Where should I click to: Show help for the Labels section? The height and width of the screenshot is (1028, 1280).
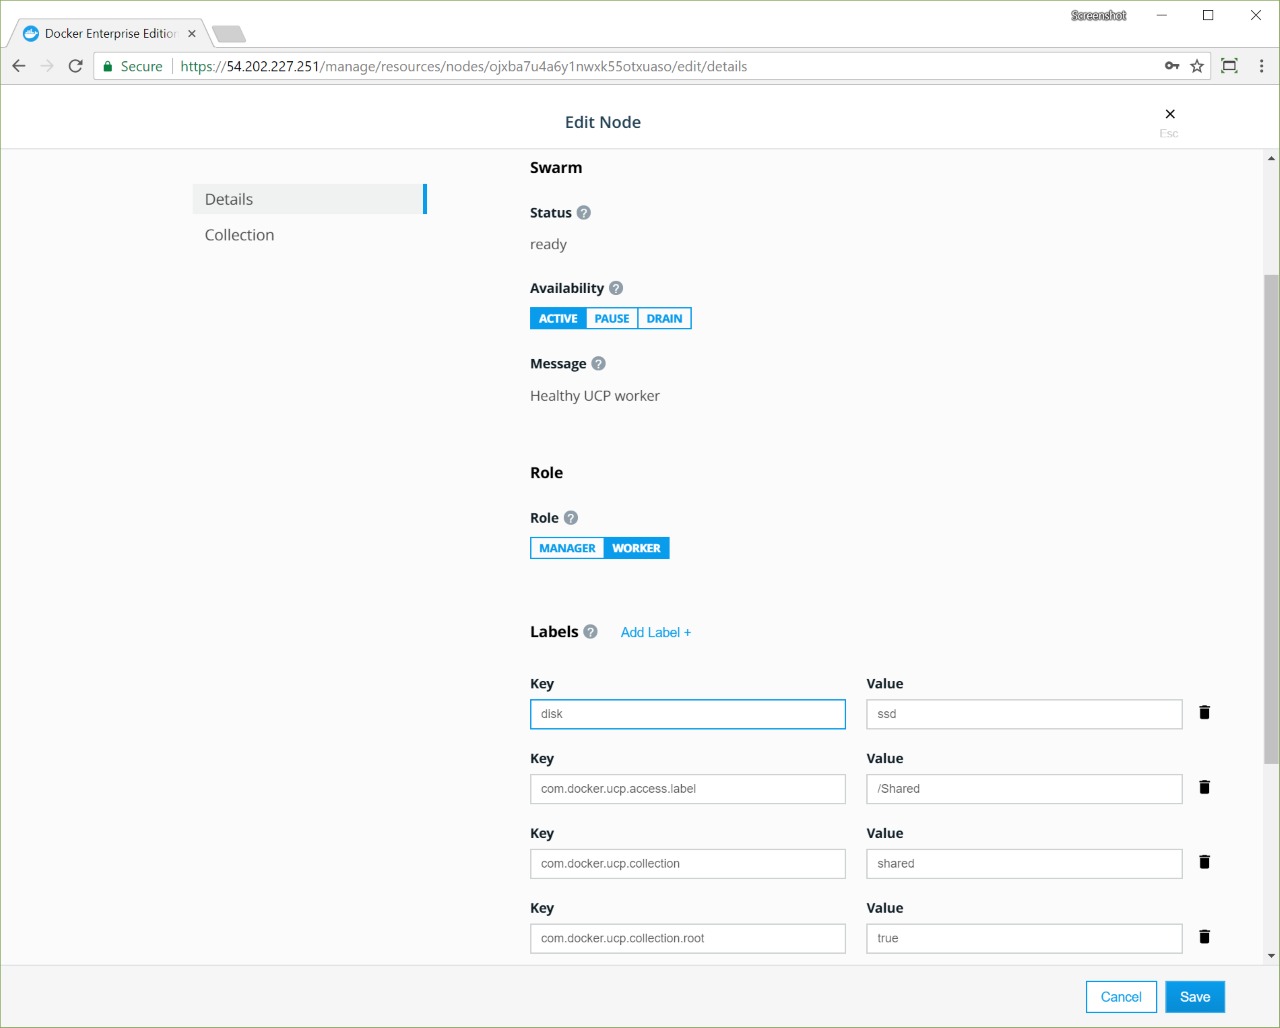[590, 632]
